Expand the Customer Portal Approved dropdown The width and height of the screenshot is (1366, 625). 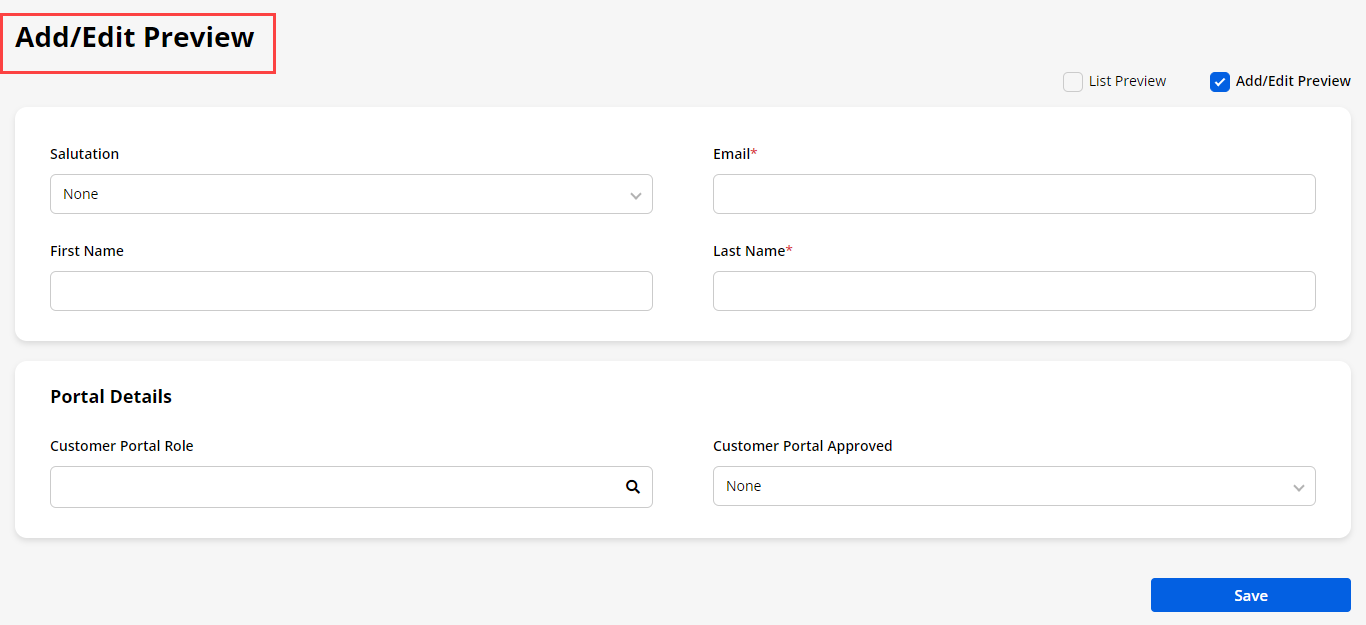[1000, 486]
